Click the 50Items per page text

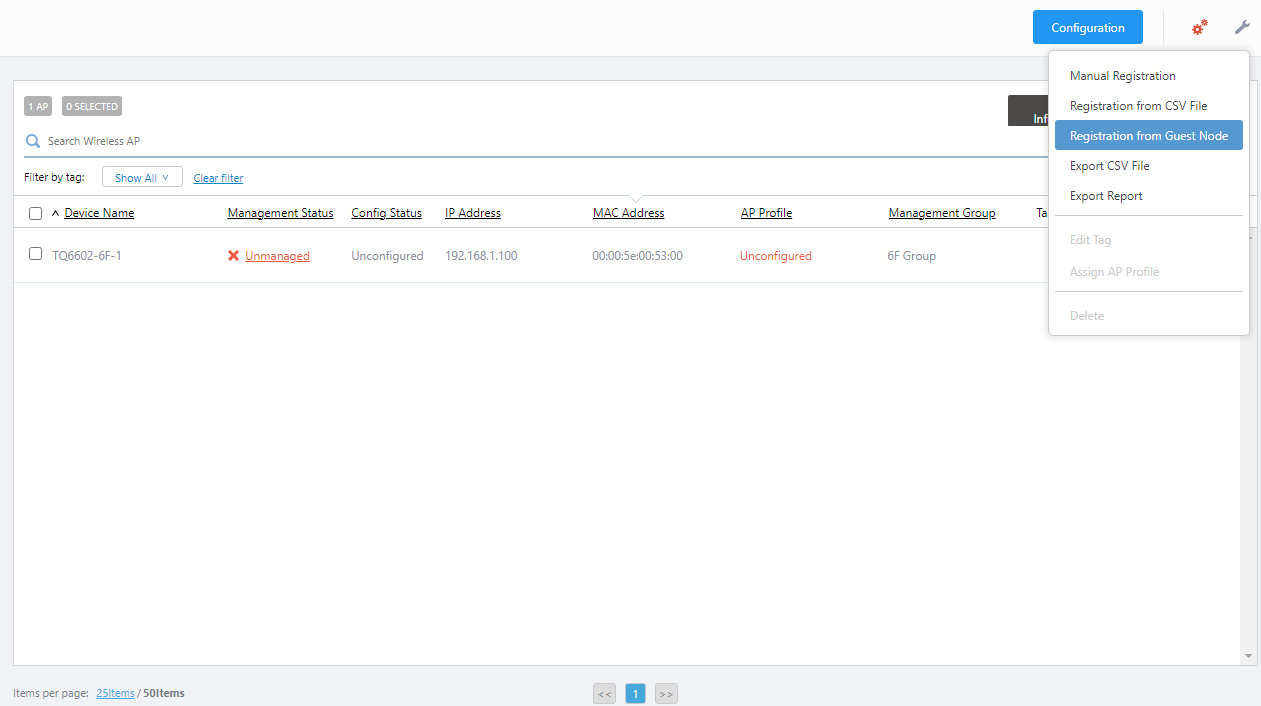click(x=164, y=693)
